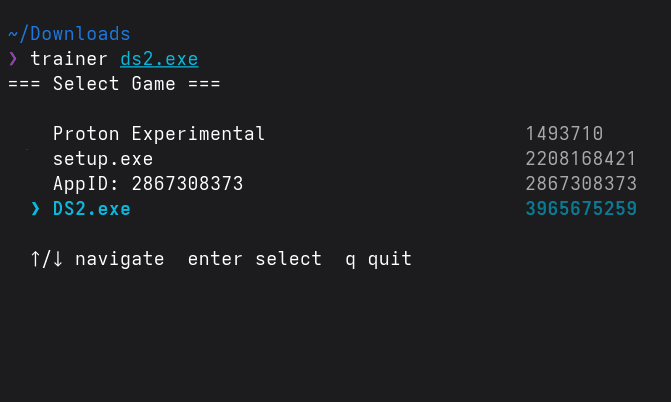671x402 pixels.
Task: Click the 'enter select' hint
Action: (x=255, y=259)
